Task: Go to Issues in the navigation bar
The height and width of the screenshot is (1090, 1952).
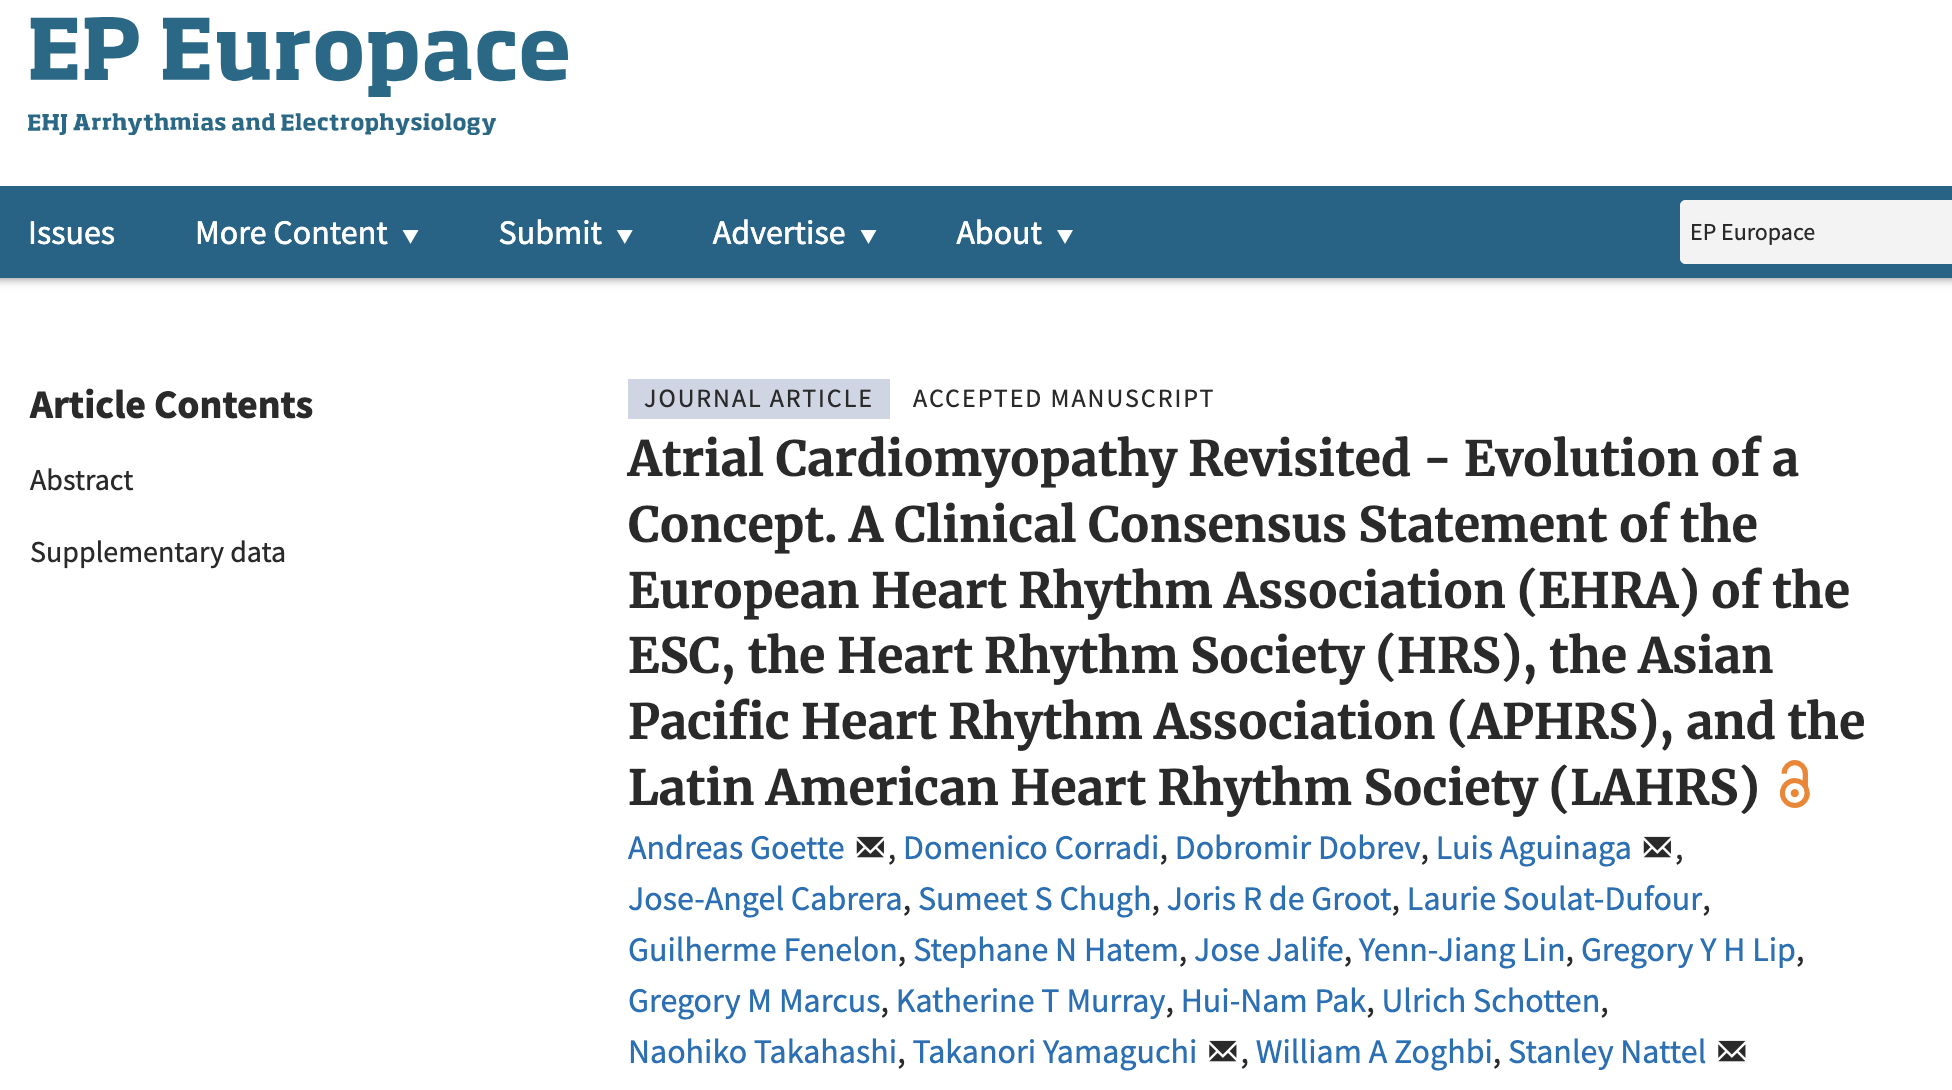Action: pos(71,233)
